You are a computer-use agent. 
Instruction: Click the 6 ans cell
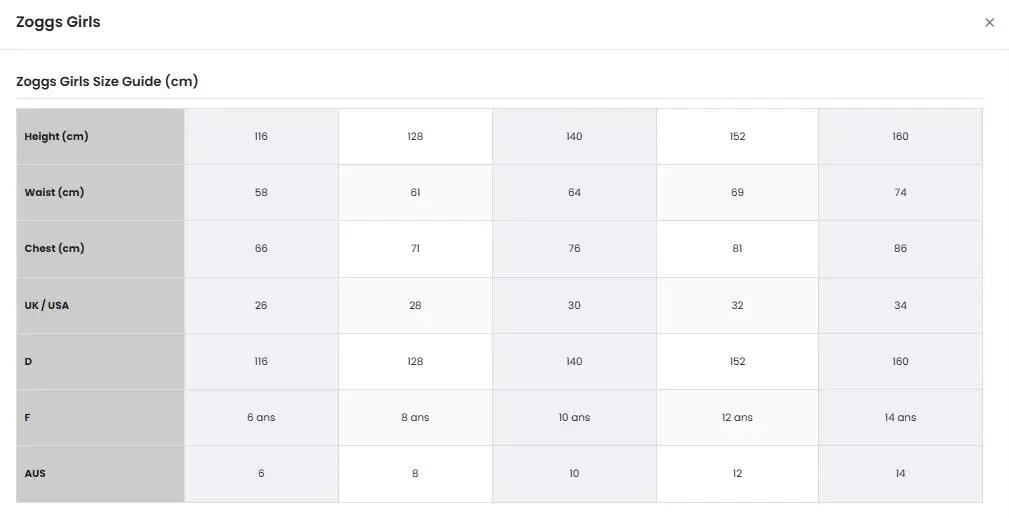[x=261, y=418]
